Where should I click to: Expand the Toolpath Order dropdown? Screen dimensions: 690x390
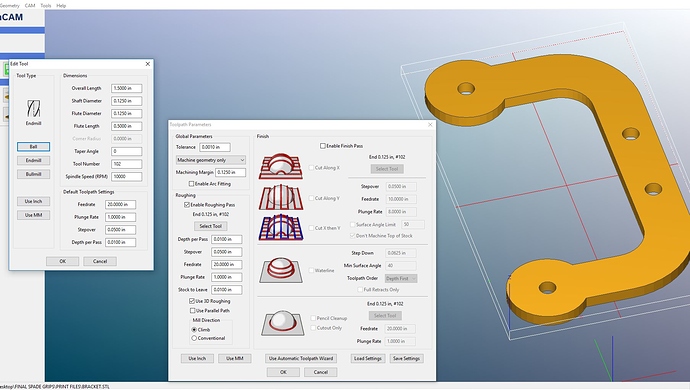tap(401, 278)
